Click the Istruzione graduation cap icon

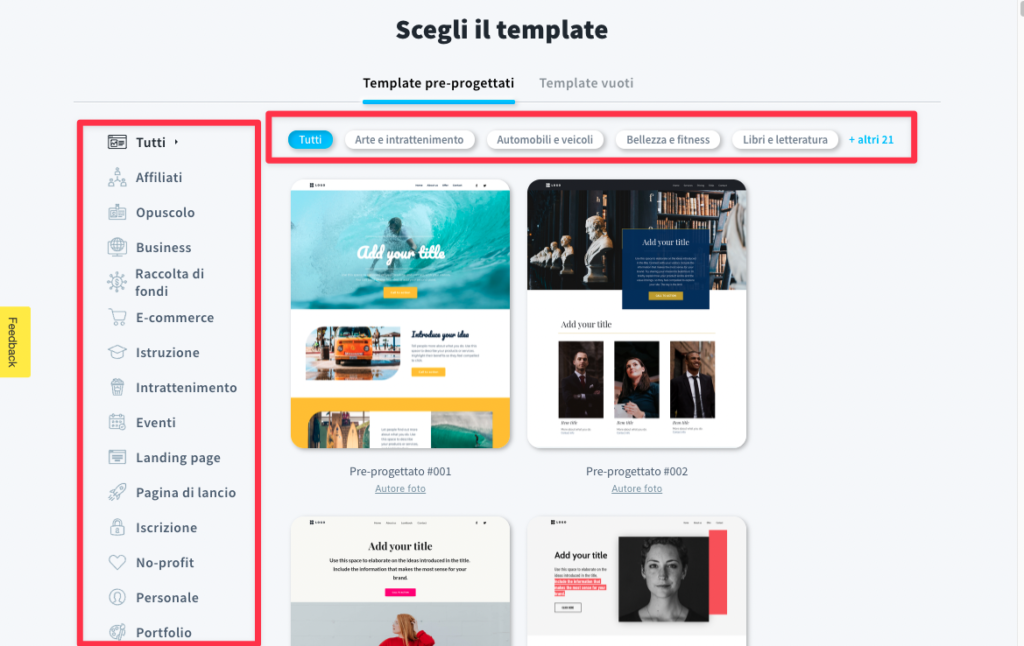(117, 352)
